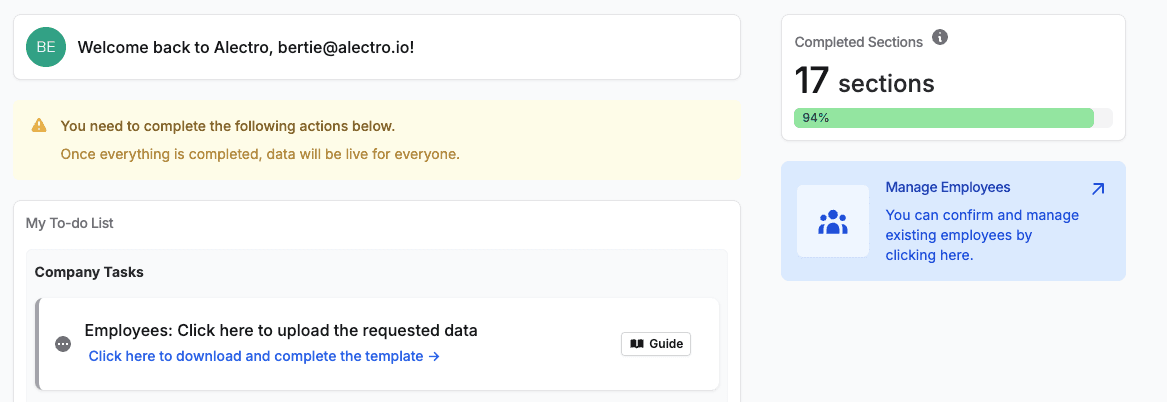Select the Company Tasks section header
The height and width of the screenshot is (402, 1167).
point(87,272)
